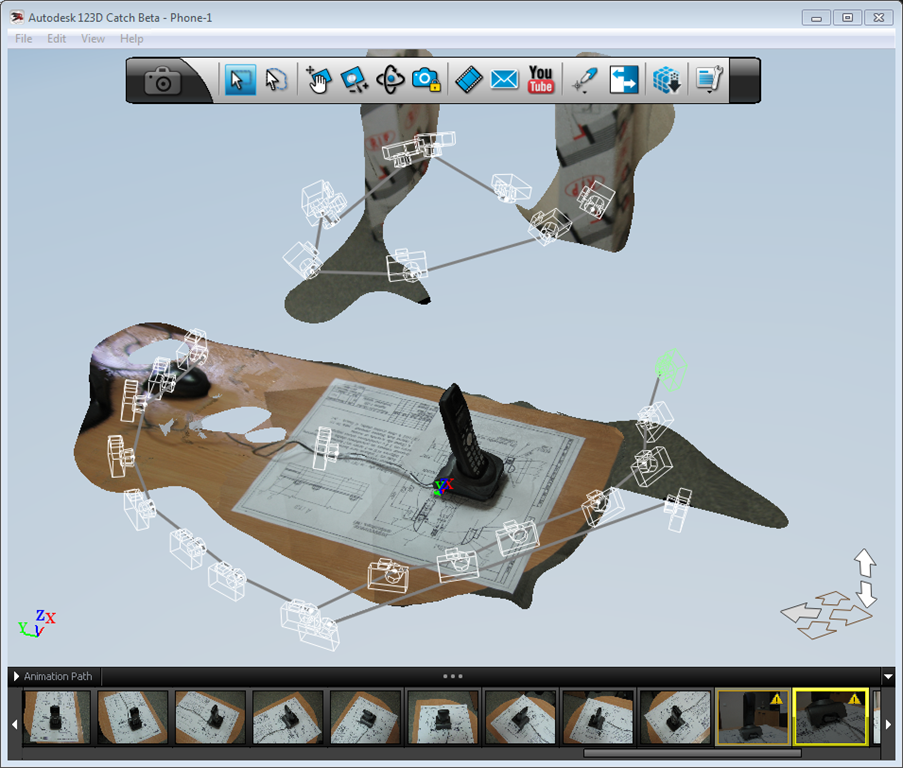Screen dimensions: 903x768
Task: Expand the Animation Path panel triangle
Action: 16,676
